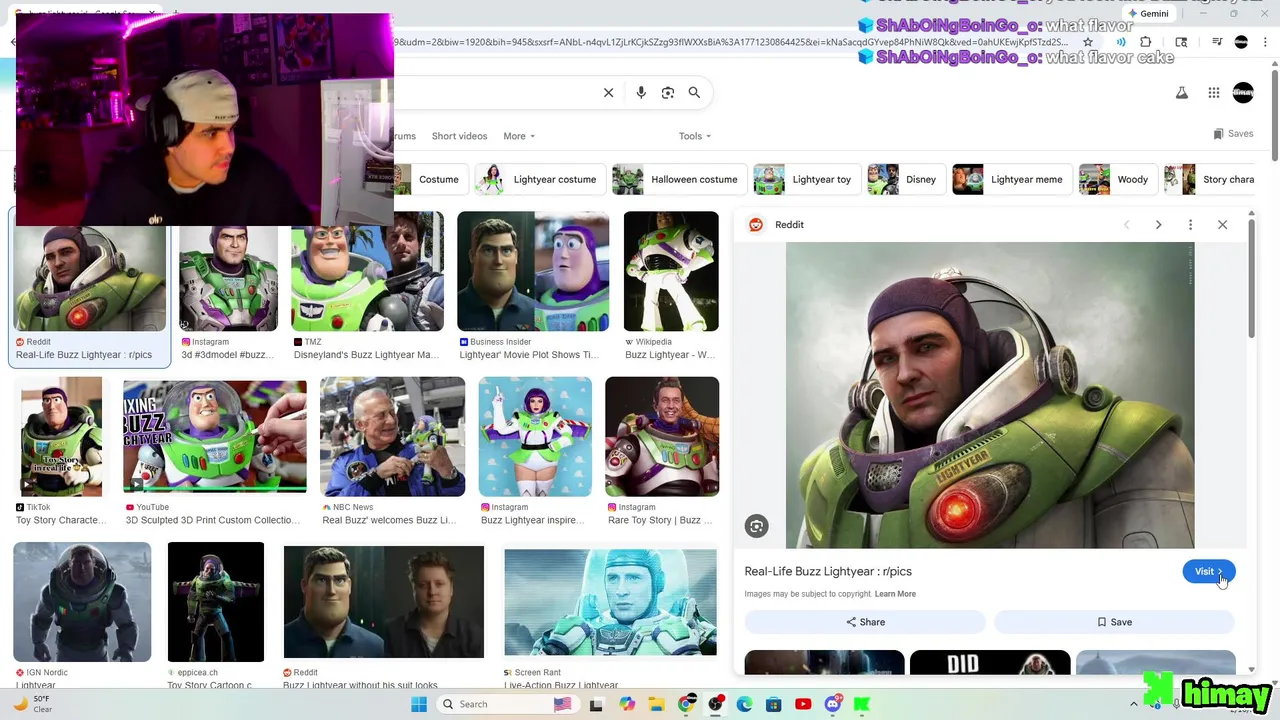Select the Lightyear meme filter chip
Image resolution: width=1280 pixels, height=720 pixels.
tap(1012, 179)
